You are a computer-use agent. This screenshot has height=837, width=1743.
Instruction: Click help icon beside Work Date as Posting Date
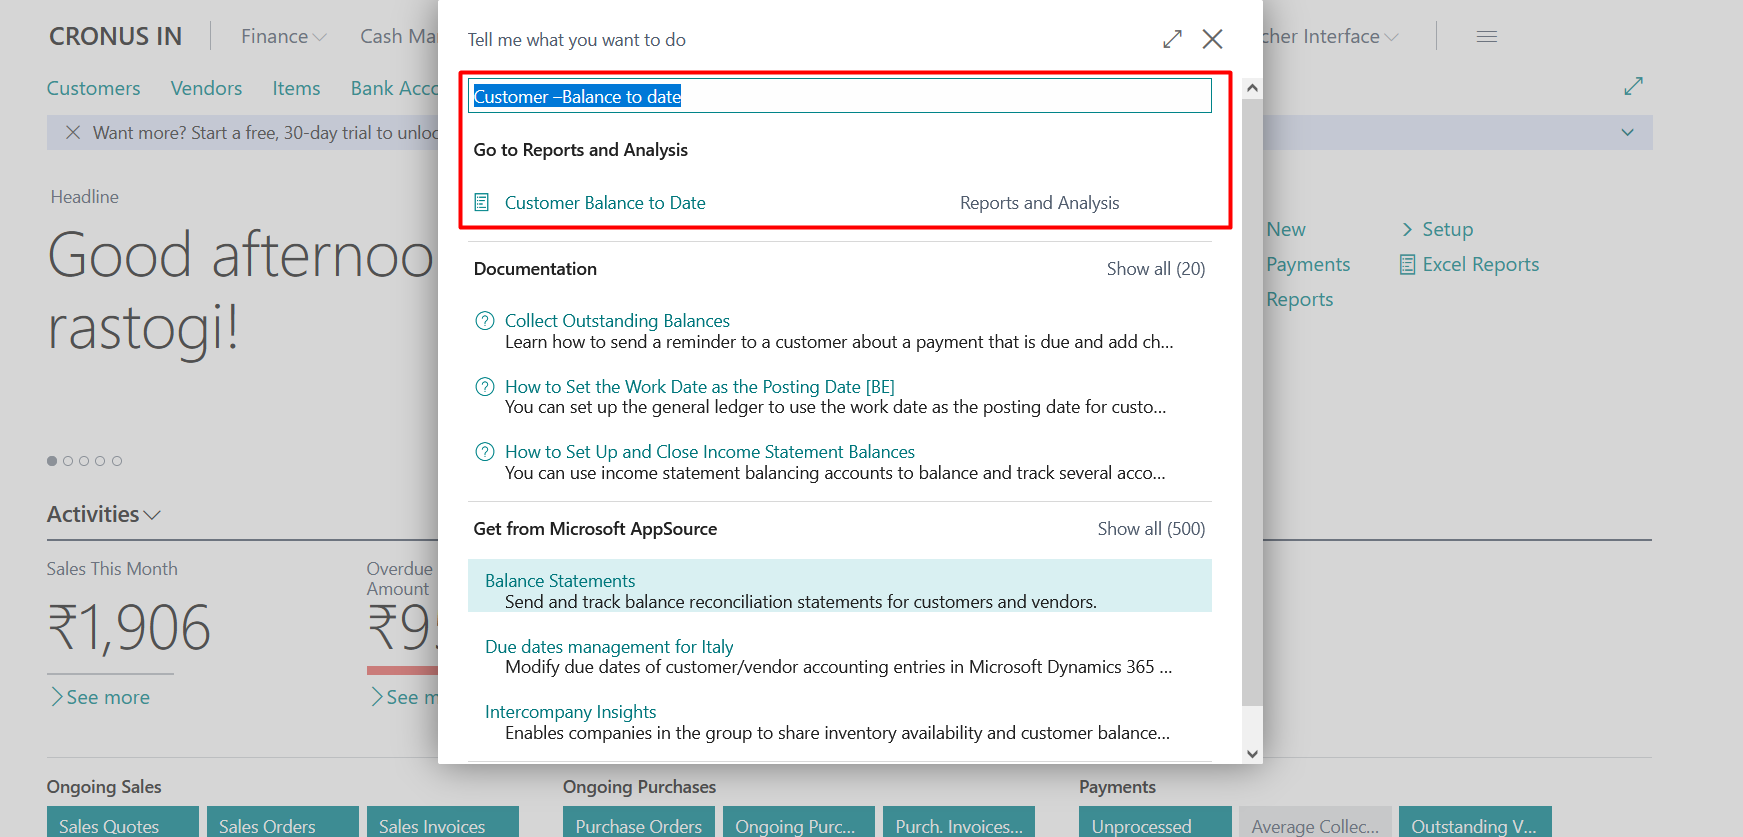click(x=485, y=387)
